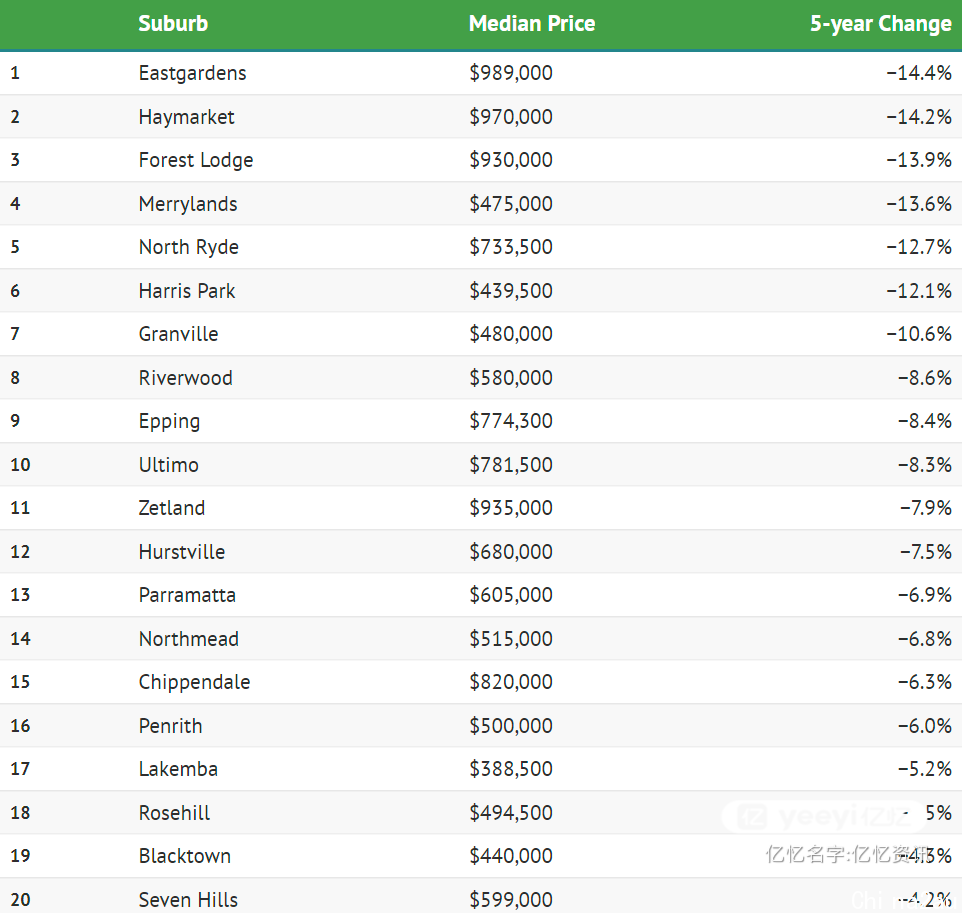The image size is (962, 913).
Task: Click the Lakemba suburb name
Action: coord(178,769)
